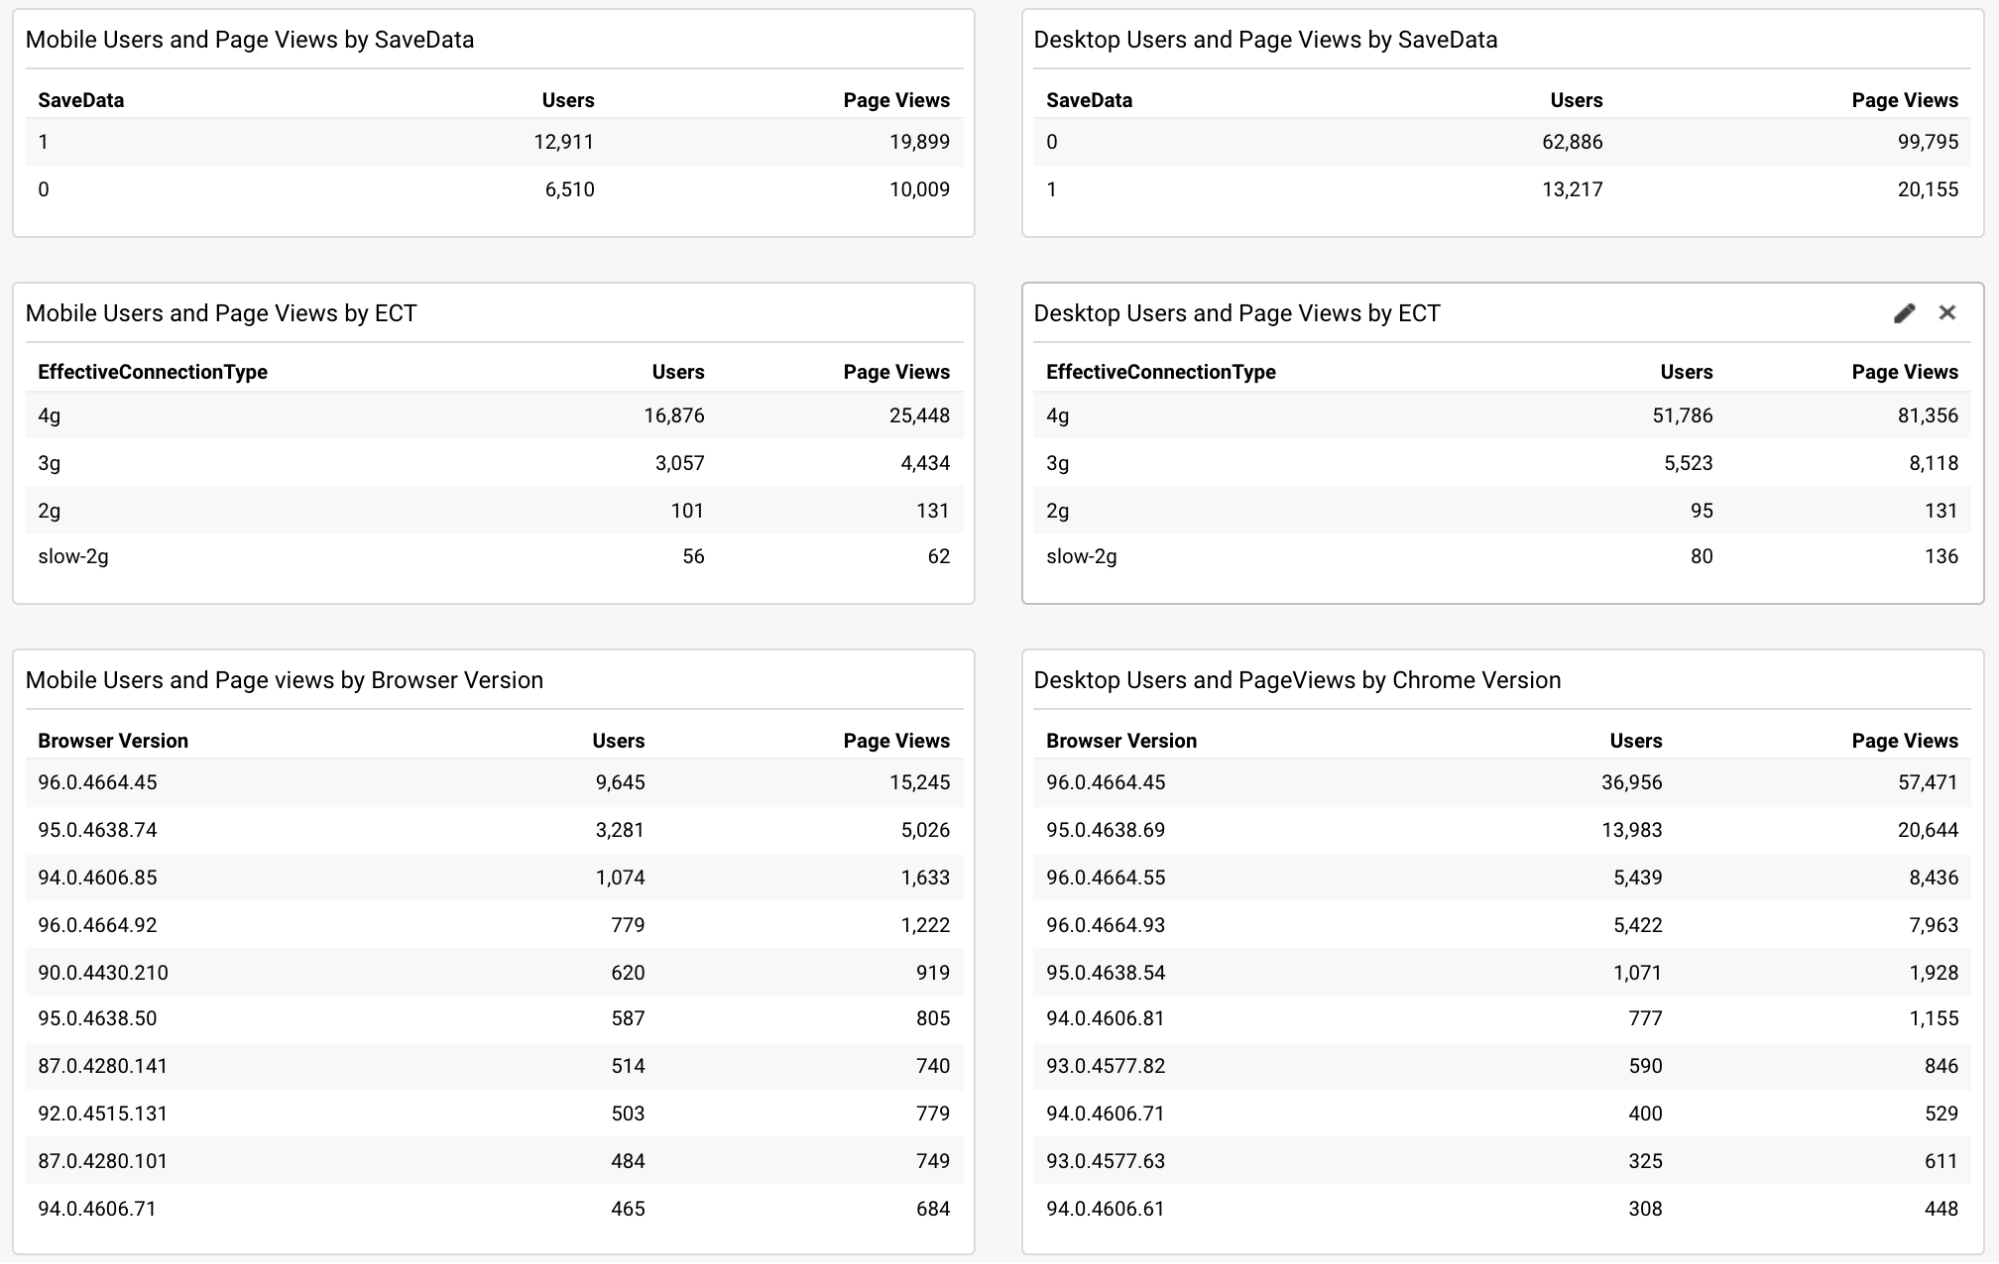1999x1264 pixels.
Task: Click the EffectiveConnectionType header in desktop table
Action: tap(1161, 371)
